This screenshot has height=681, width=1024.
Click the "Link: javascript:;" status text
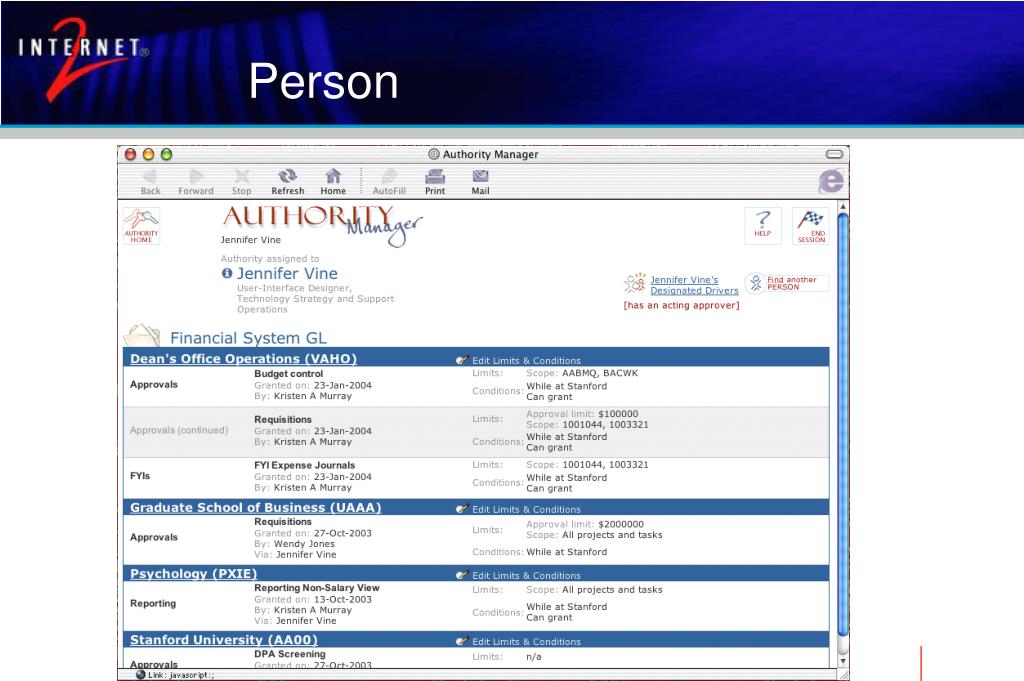pos(181,675)
